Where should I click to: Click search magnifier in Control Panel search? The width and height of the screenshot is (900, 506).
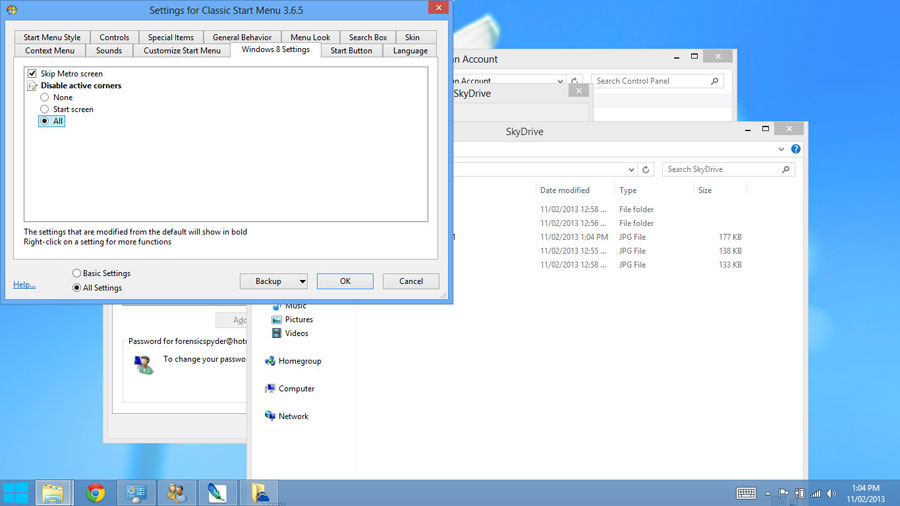[x=715, y=81]
